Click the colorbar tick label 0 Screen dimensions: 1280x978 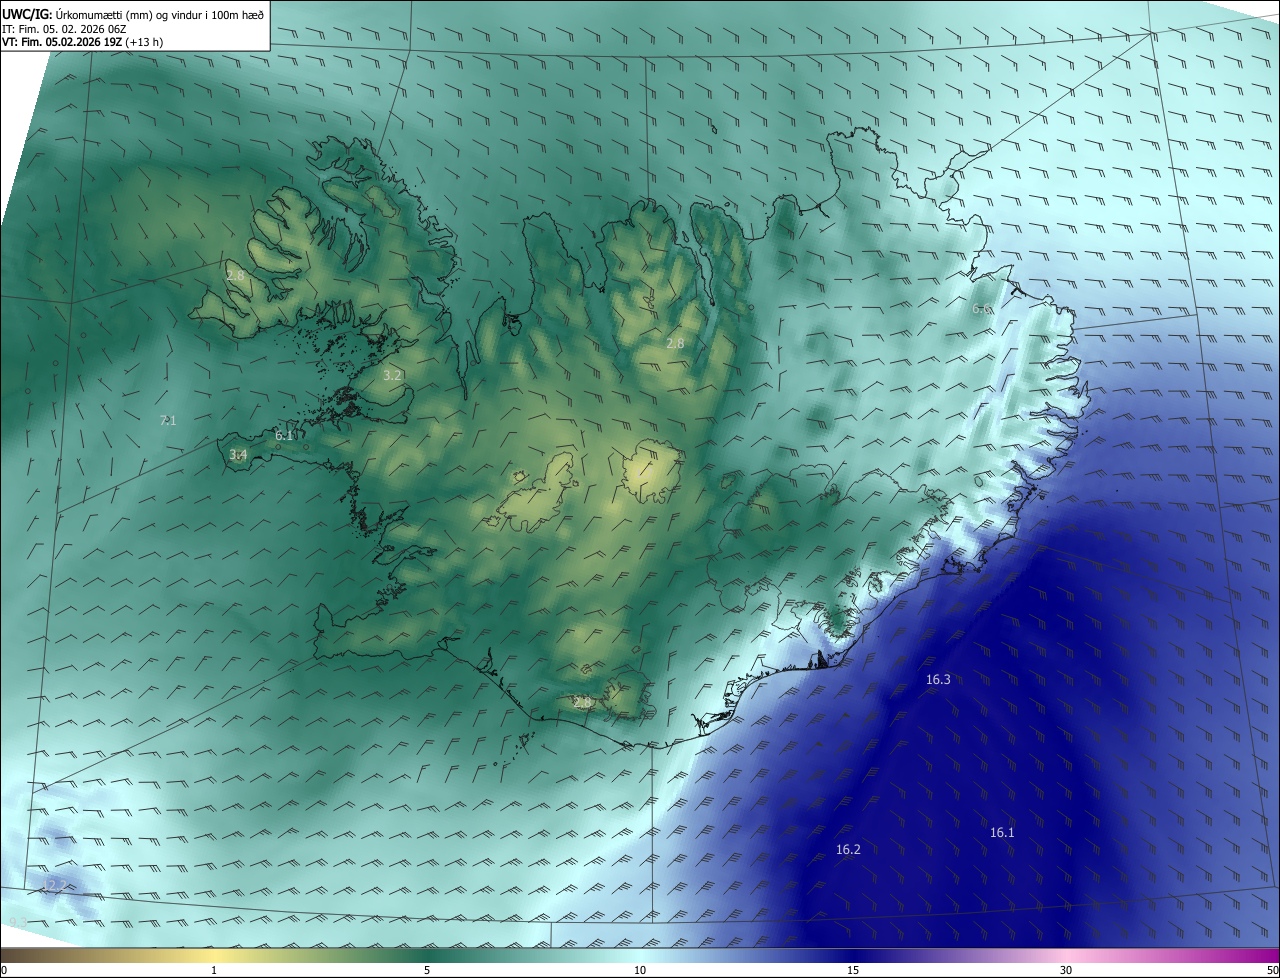(x=4, y=970)
